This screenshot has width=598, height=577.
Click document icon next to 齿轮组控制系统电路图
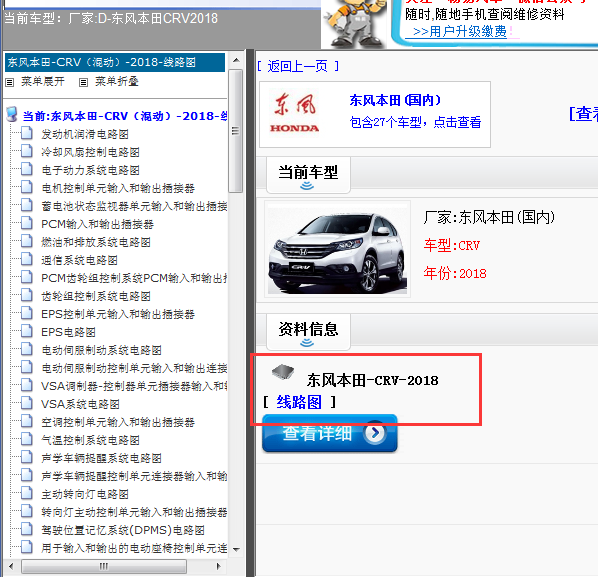point(26,296)
